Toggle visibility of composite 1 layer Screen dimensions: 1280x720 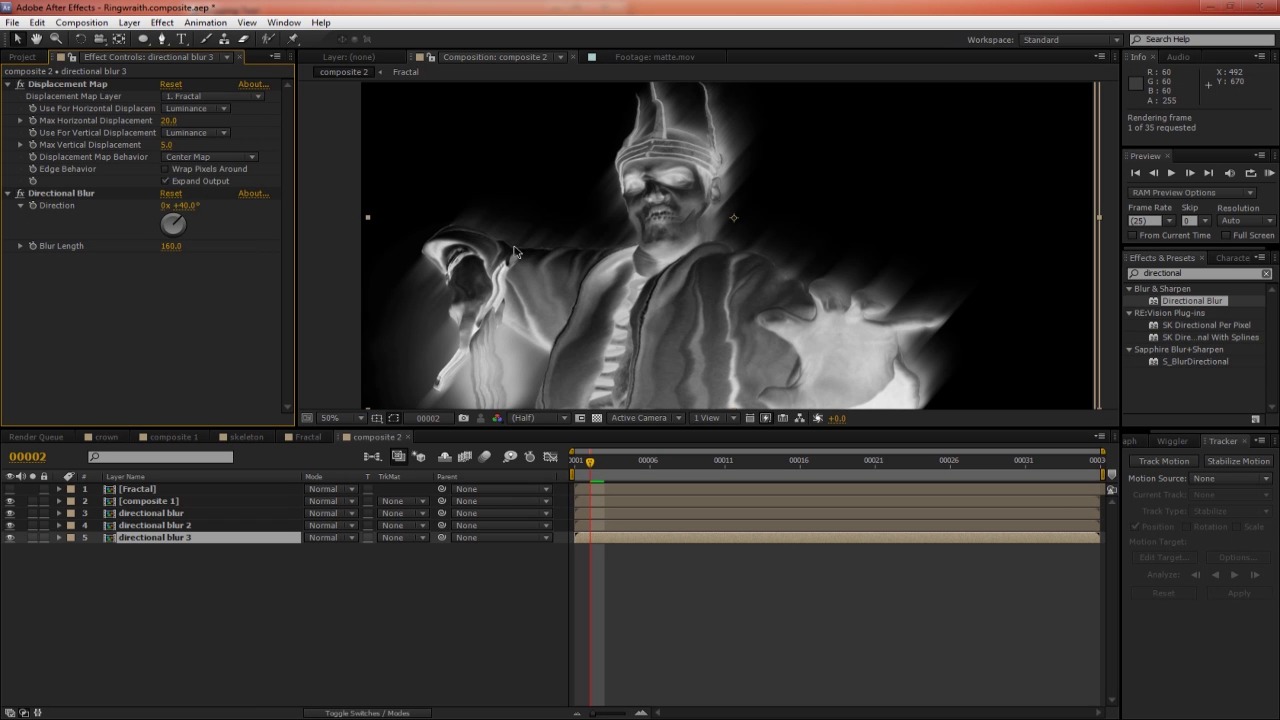coord(10,501)
